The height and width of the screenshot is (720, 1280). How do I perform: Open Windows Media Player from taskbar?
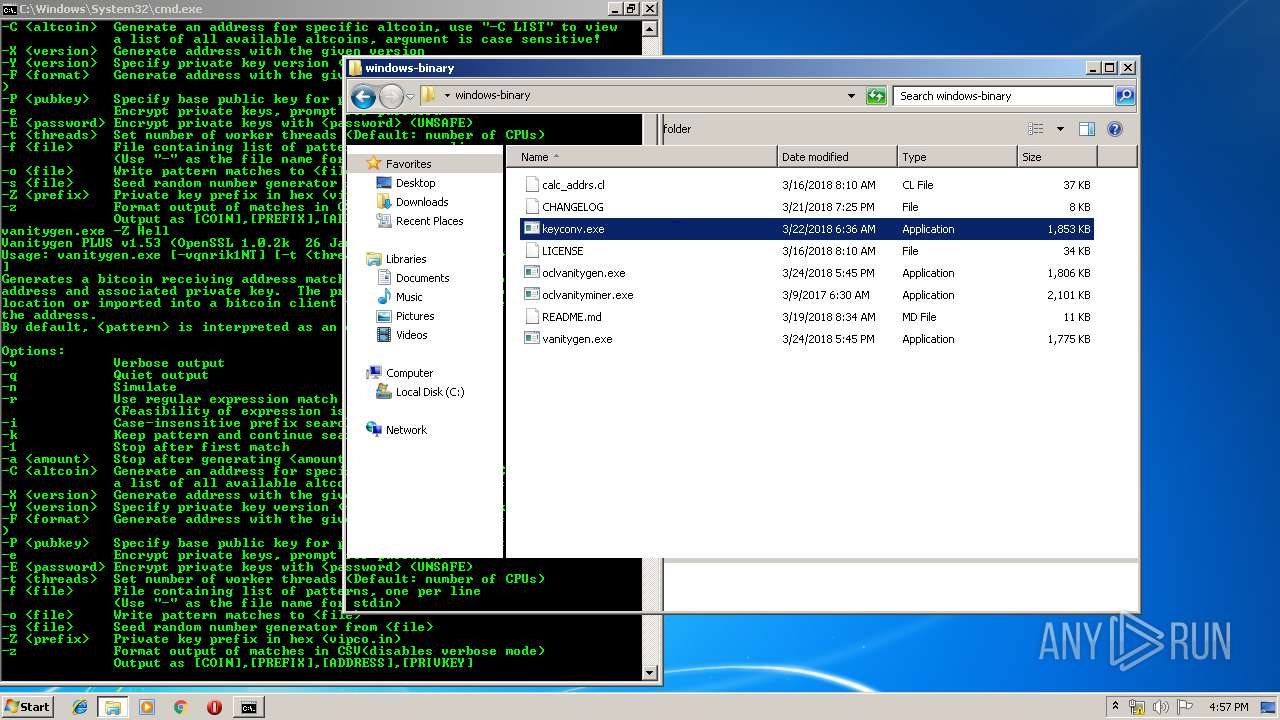[x=147, y=707]
